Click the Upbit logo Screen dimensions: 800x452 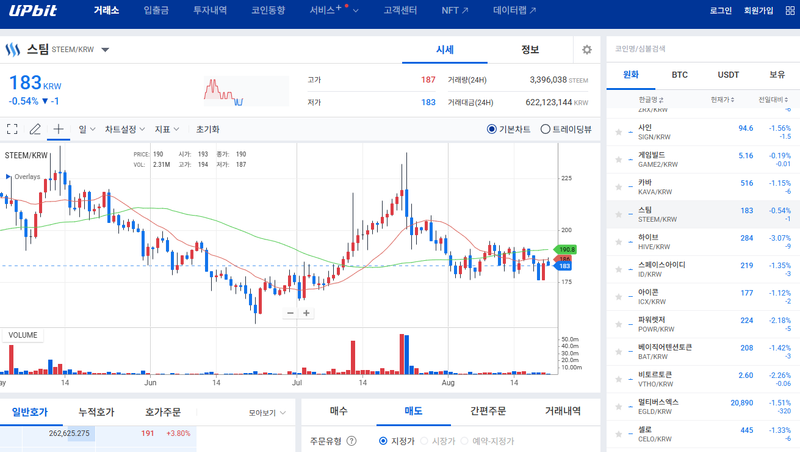tap(33, 10)
